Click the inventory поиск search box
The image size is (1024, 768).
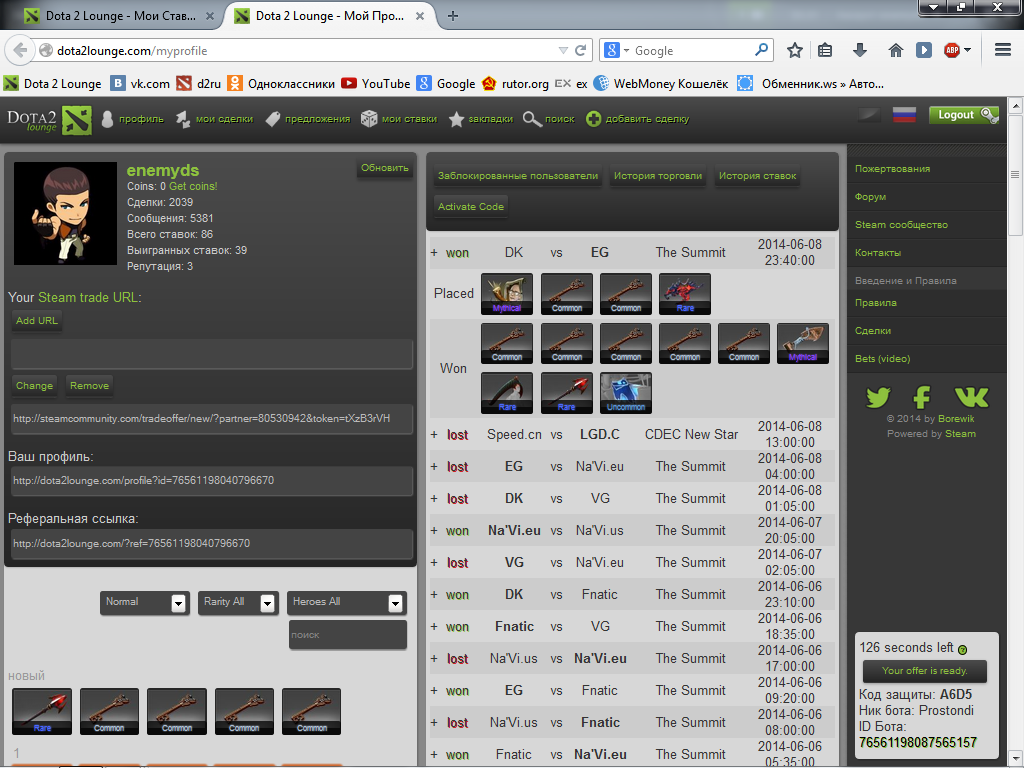pos(348,635)
